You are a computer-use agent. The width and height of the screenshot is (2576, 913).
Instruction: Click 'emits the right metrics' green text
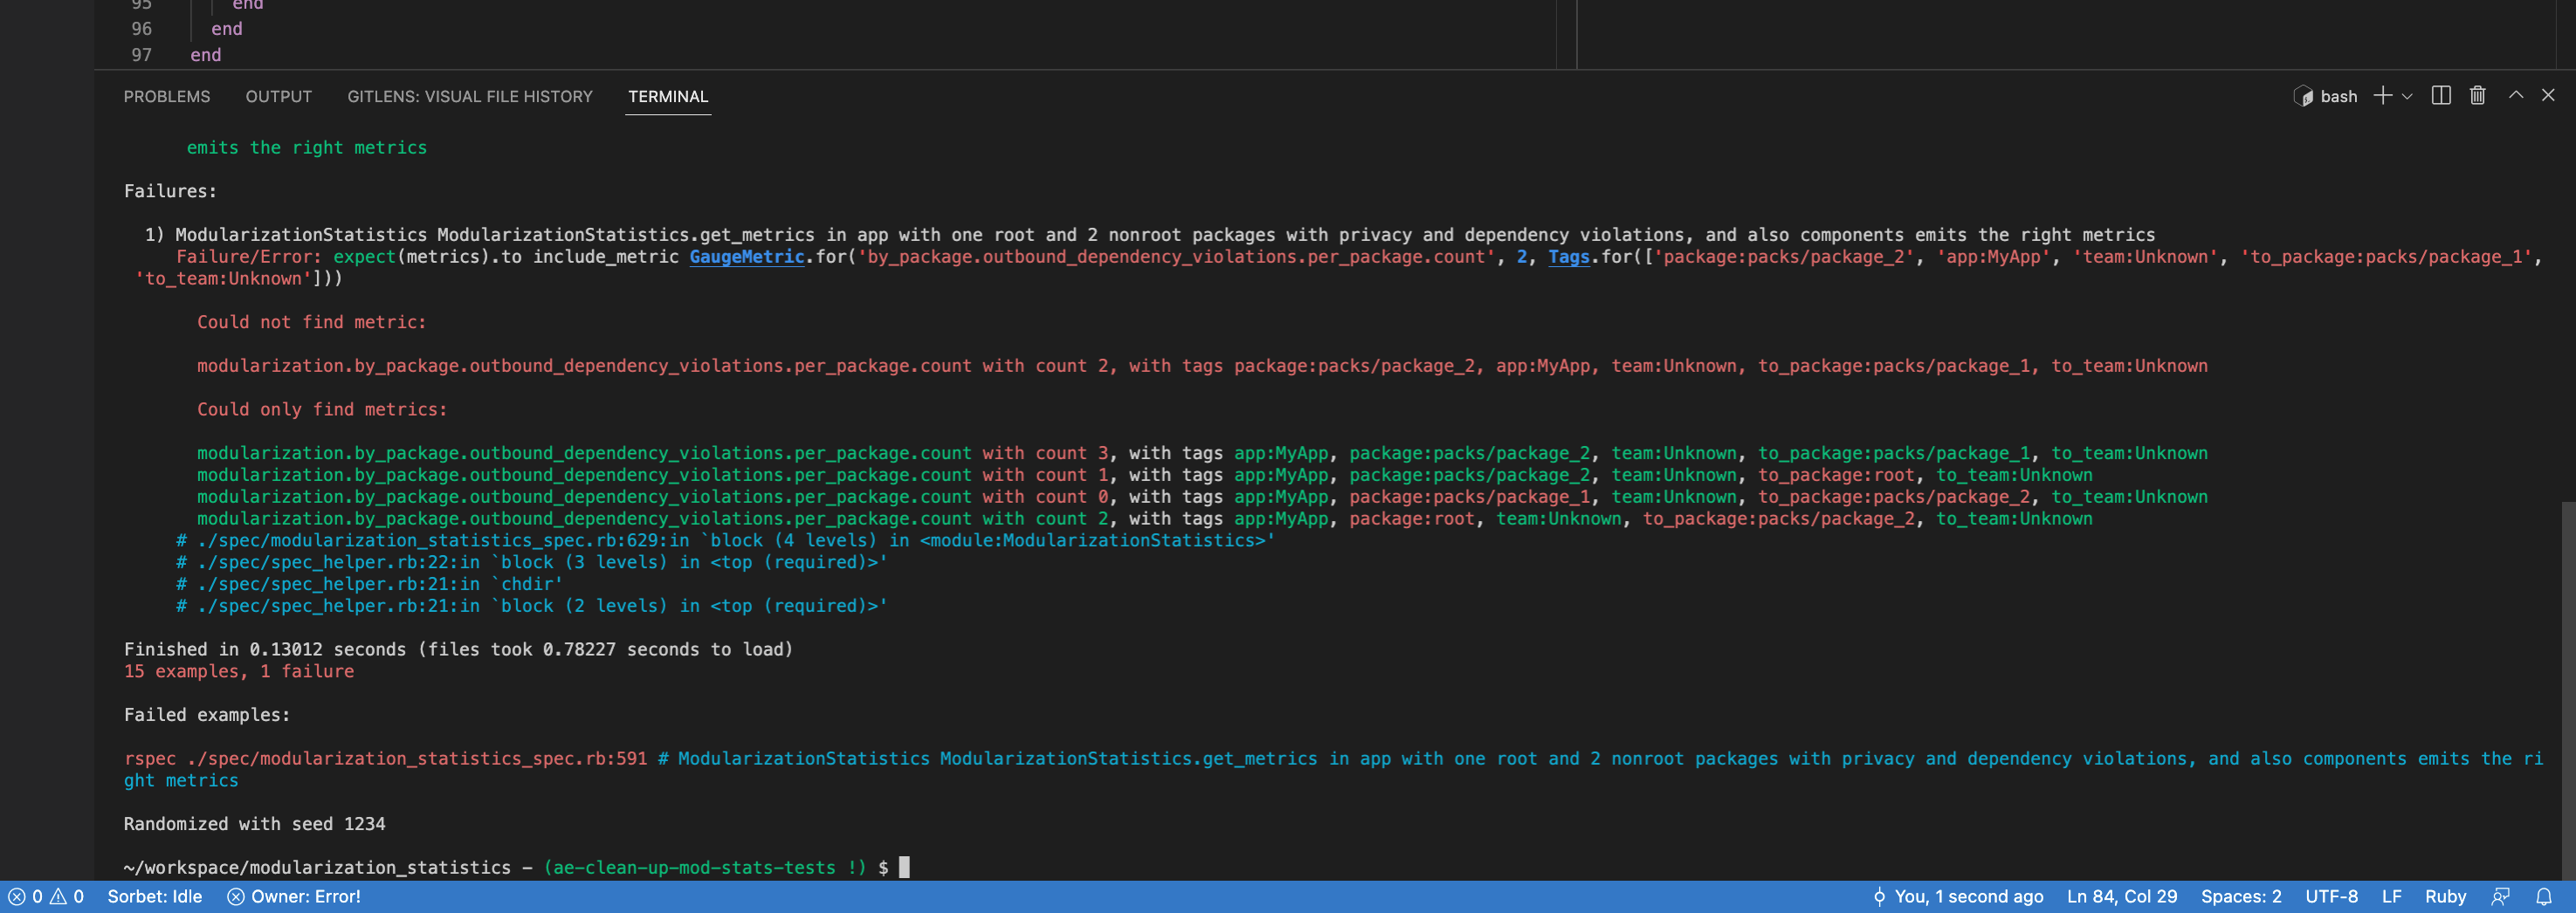tap(307, 148)
